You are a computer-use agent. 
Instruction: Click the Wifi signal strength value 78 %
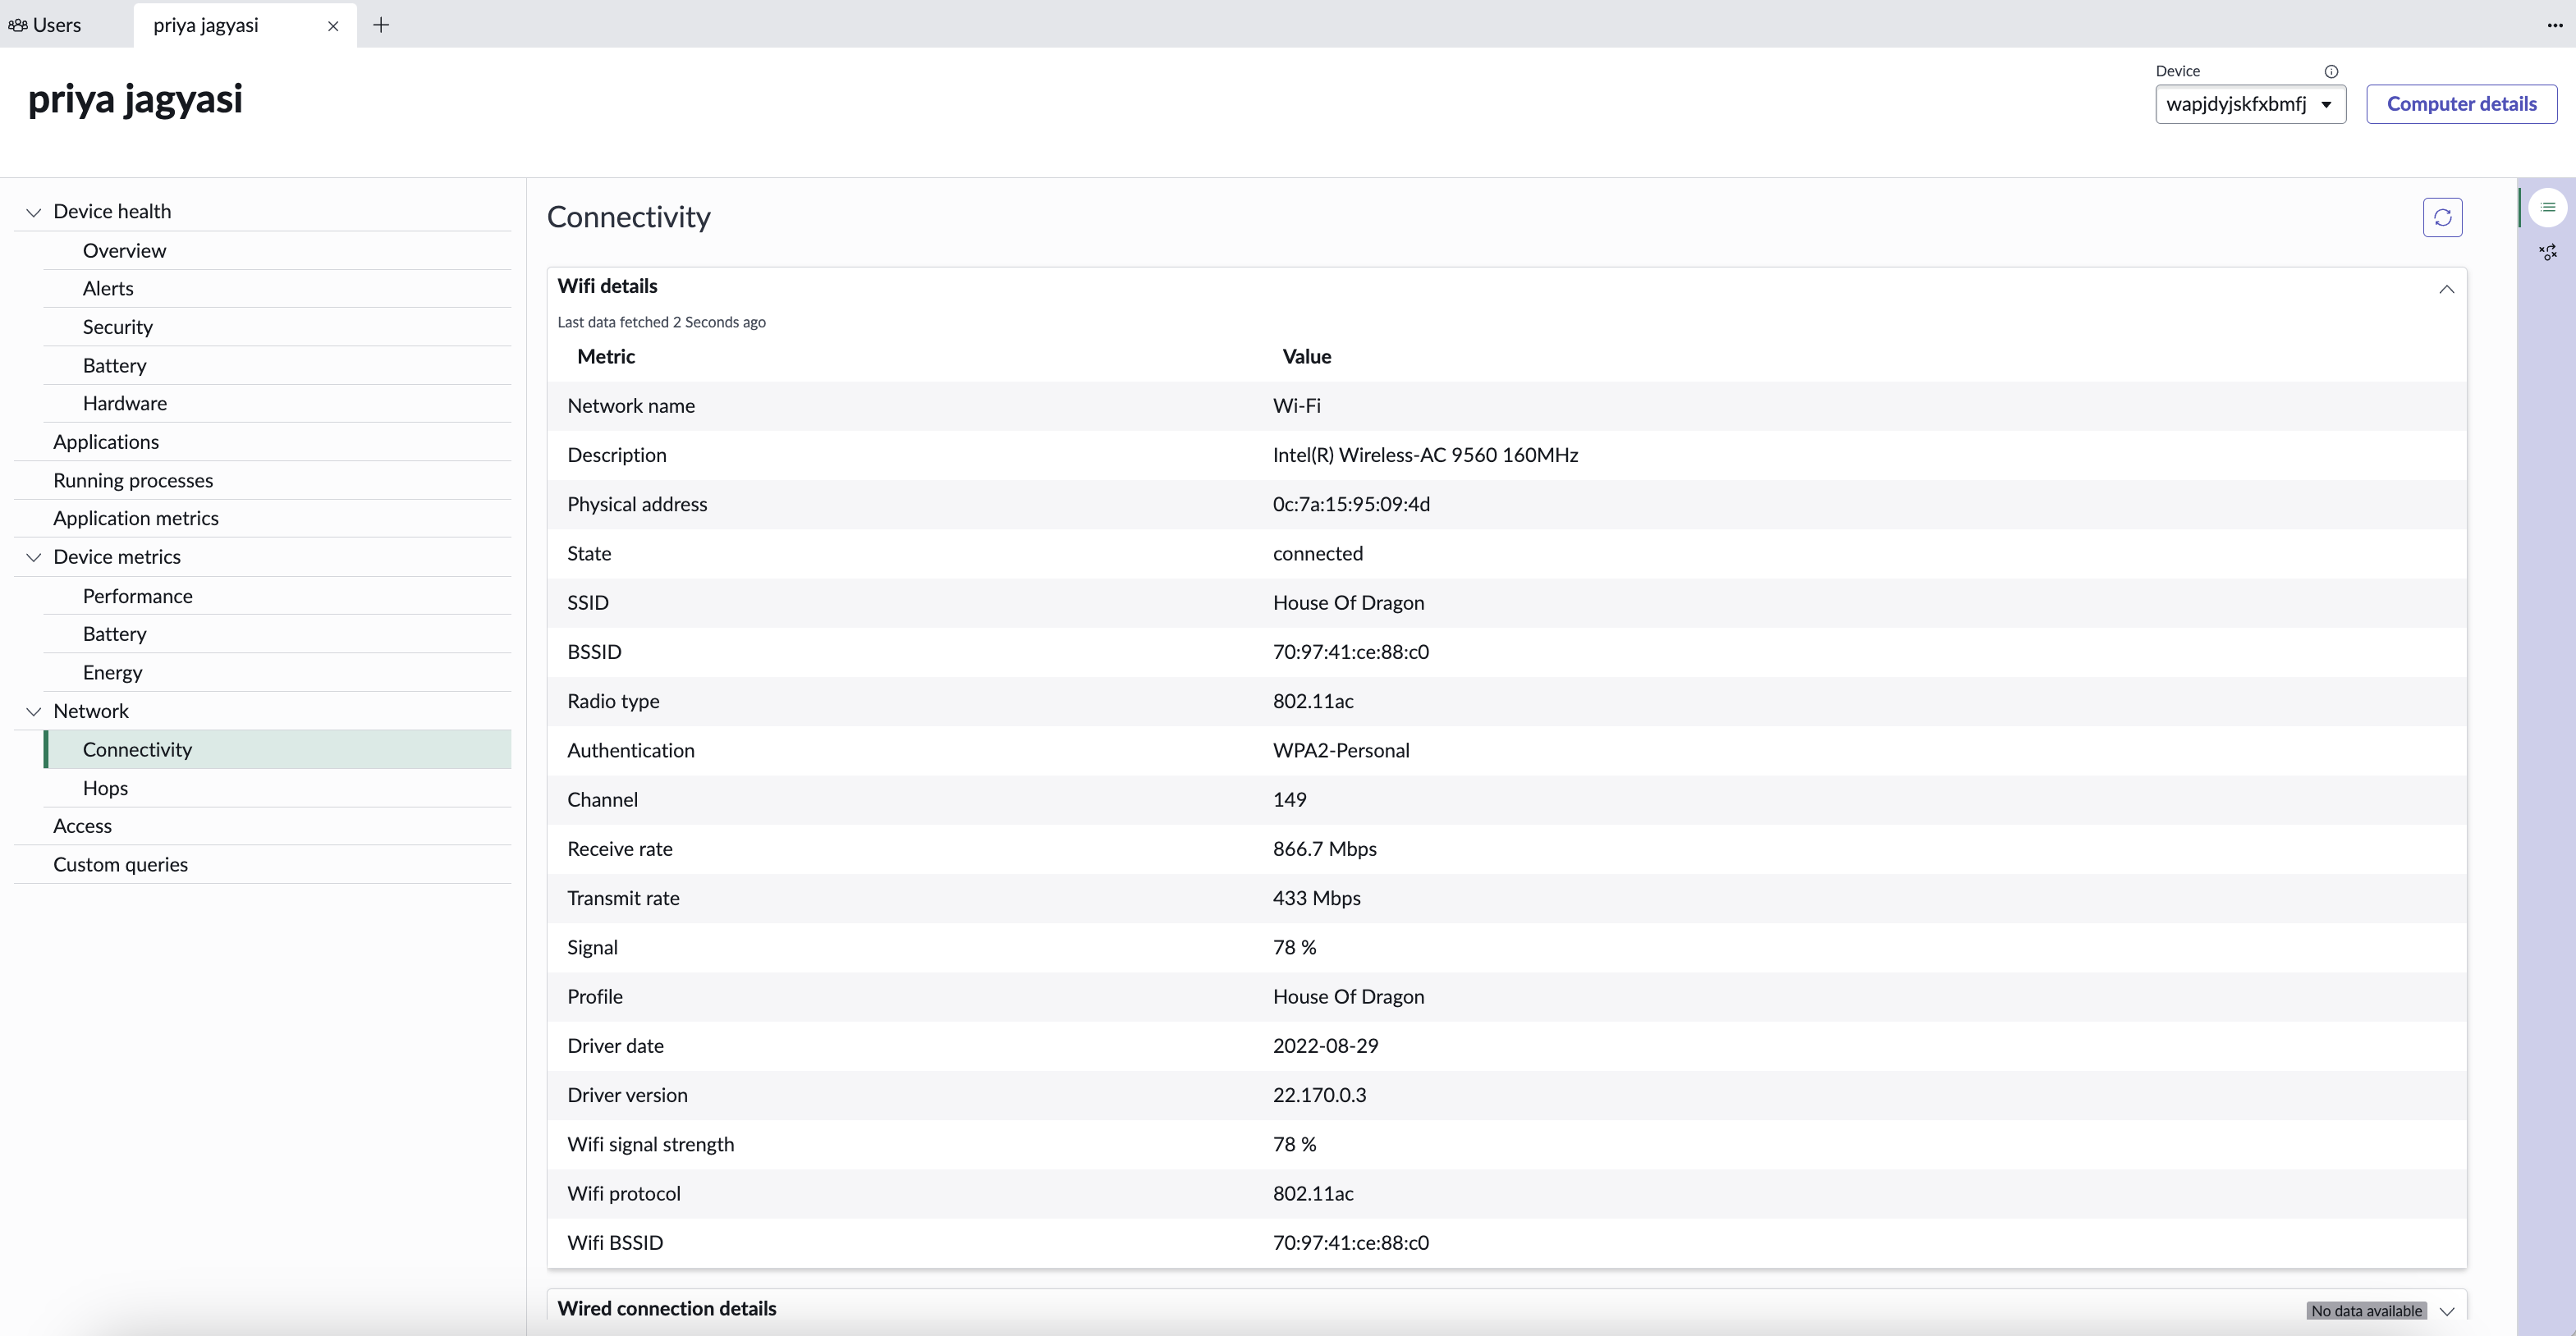(1294, 1144)
